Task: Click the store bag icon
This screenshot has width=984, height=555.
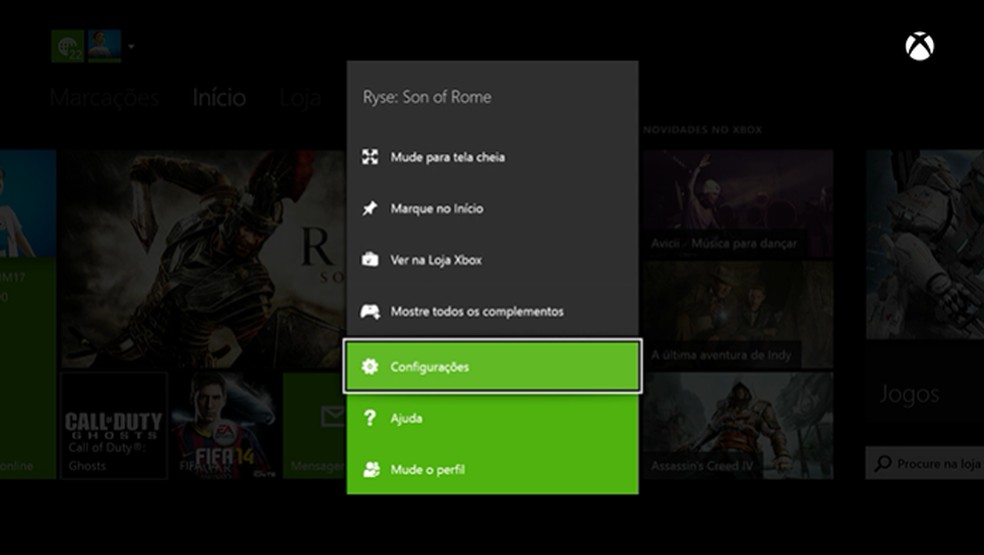Action: (x=370, y=259)
